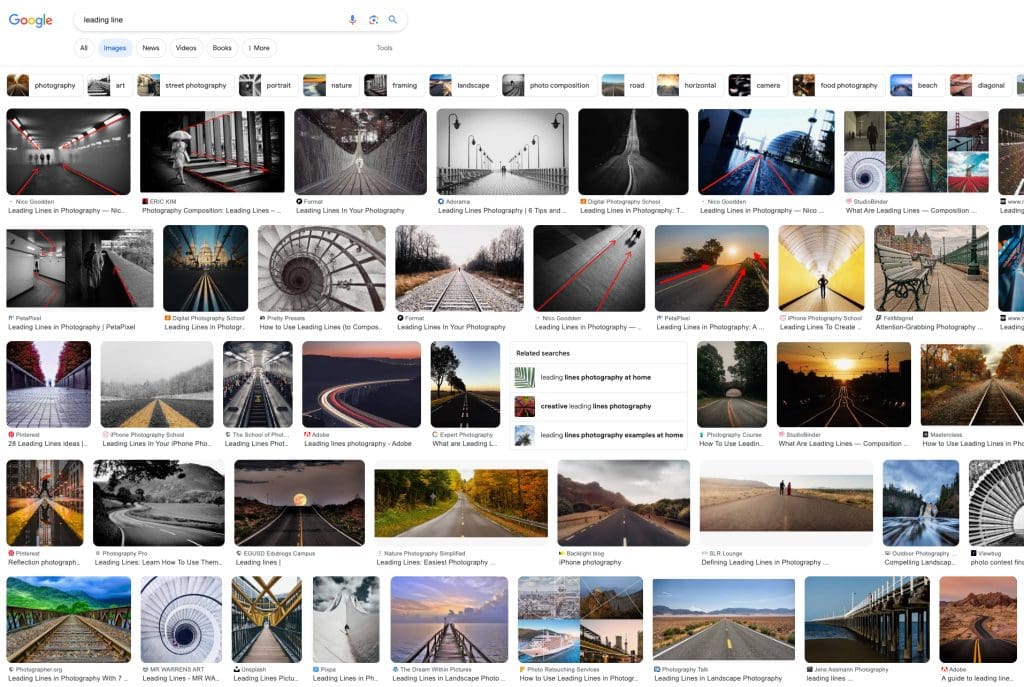Image resolution: width=1024 pixels, height=687 pixels.
Task: Pick the food photography filter chip
Action: [x=837, y=85]
